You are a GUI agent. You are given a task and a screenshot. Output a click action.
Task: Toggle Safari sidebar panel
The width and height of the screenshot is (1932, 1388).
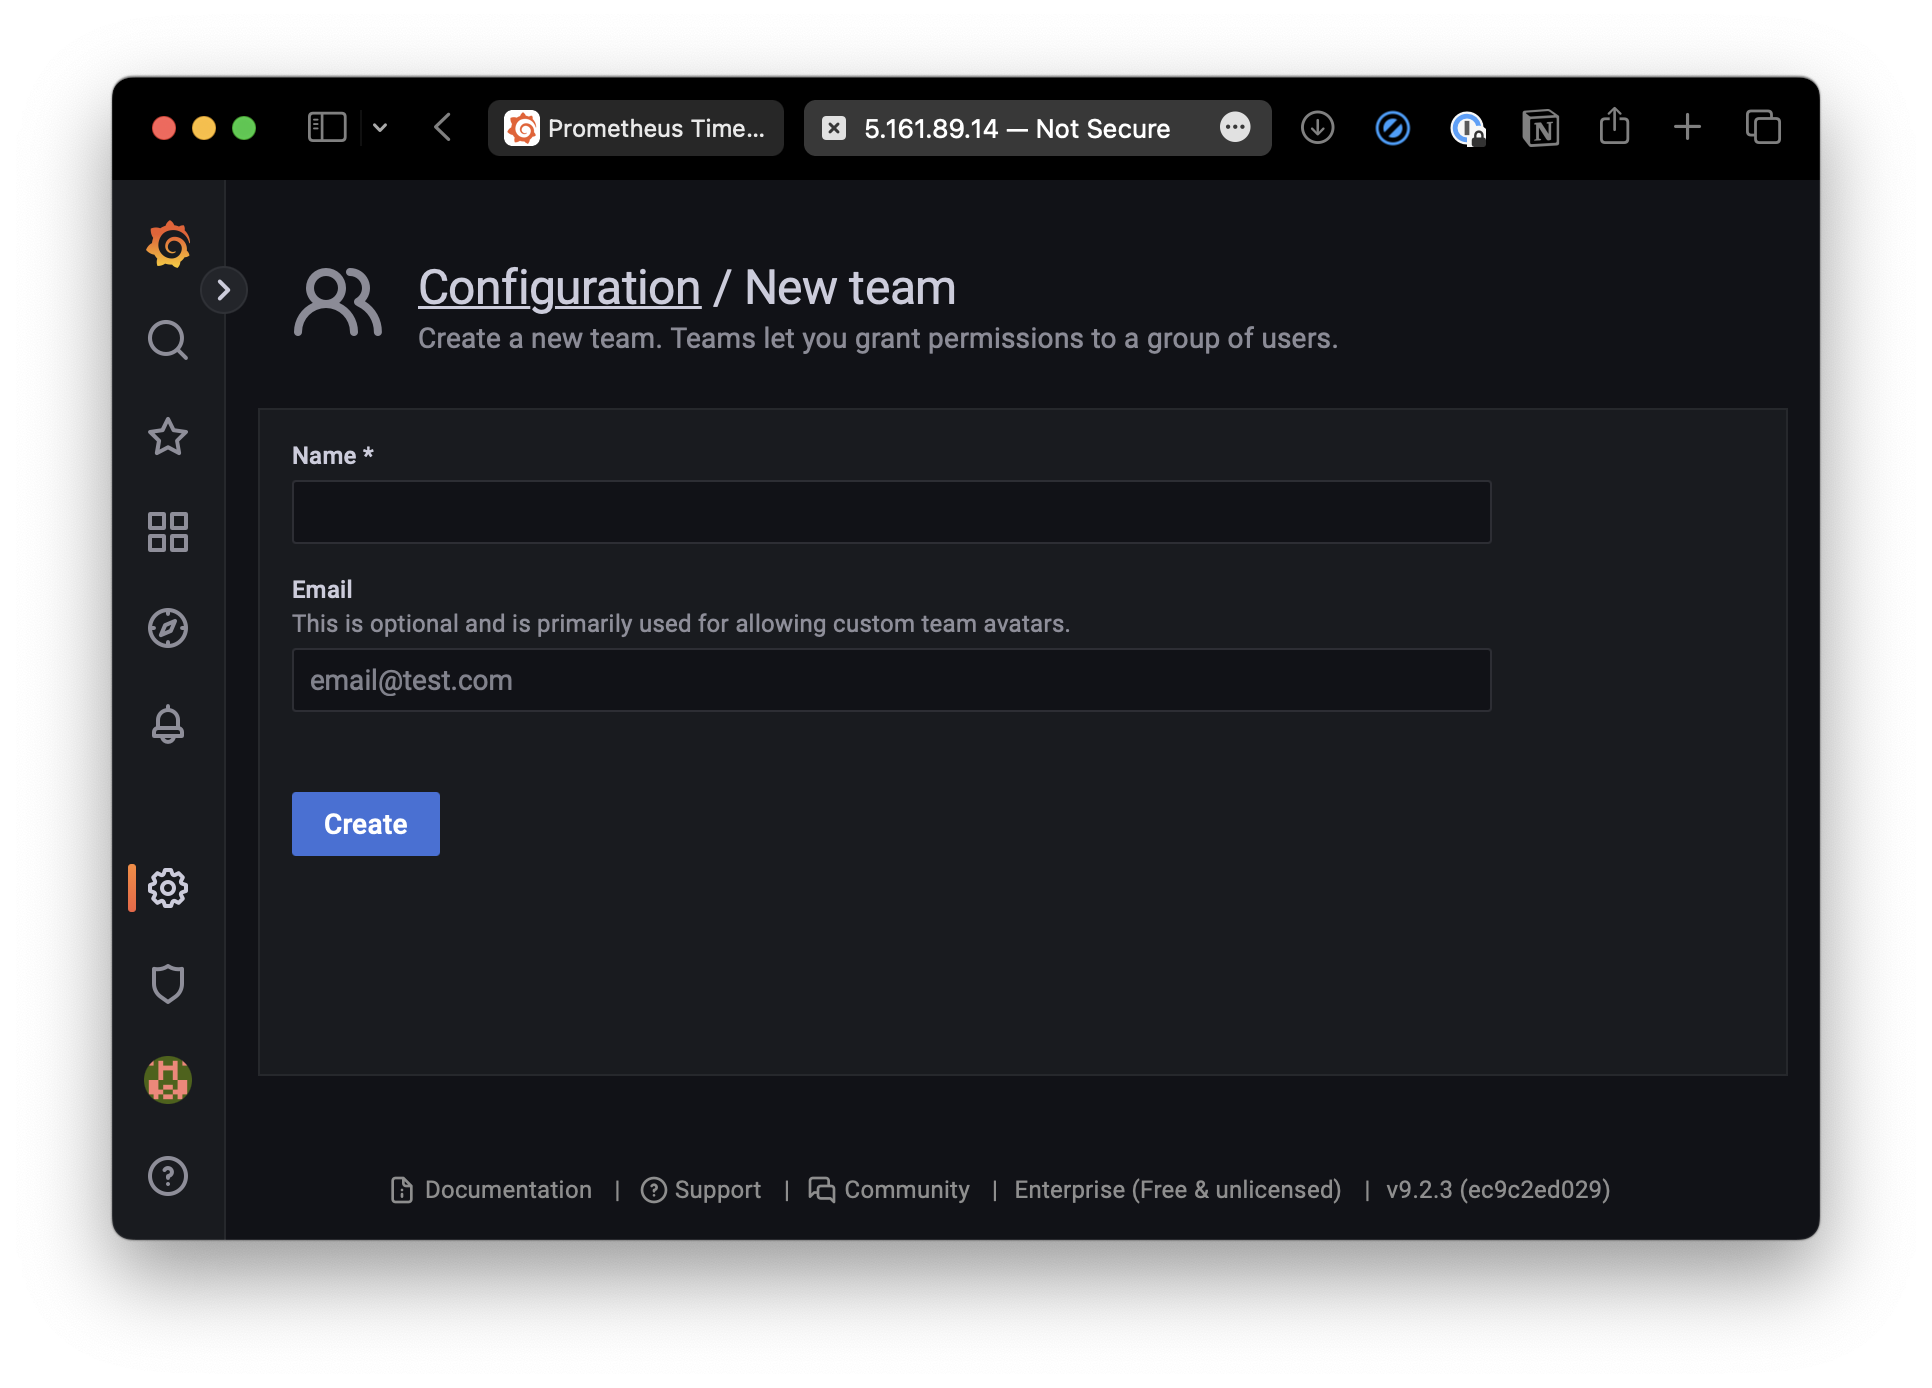coord(327,128)
